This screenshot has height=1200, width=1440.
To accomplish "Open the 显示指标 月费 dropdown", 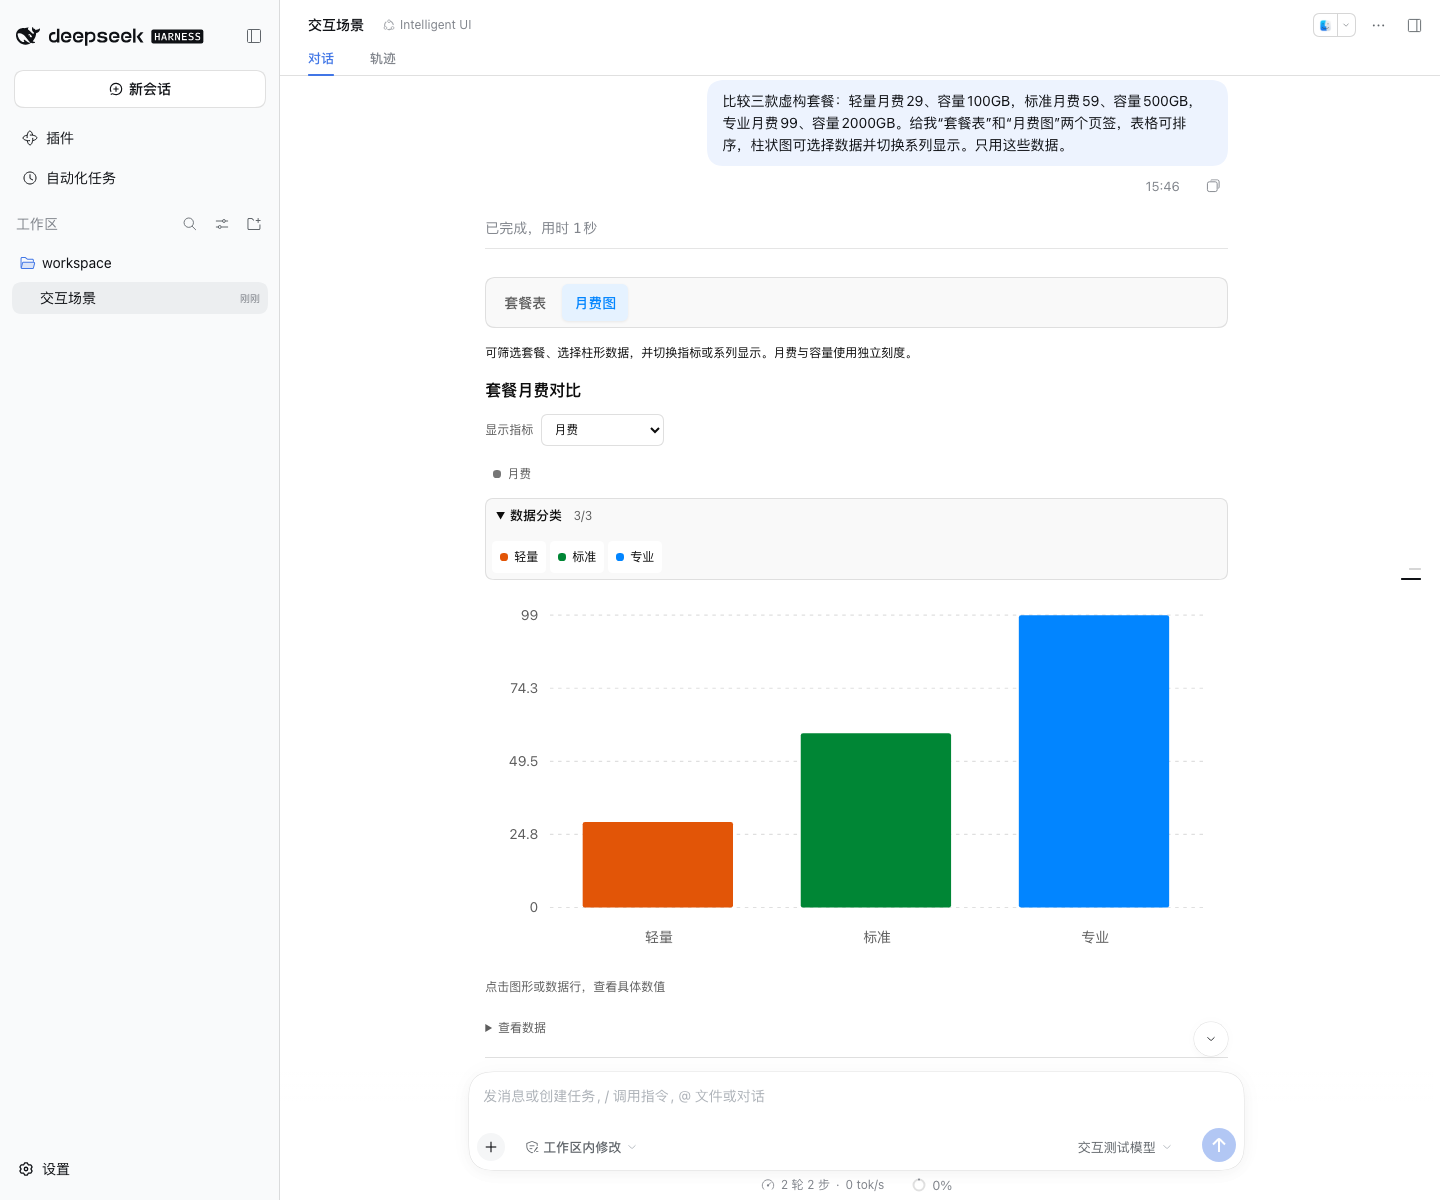I will [602, 430].
